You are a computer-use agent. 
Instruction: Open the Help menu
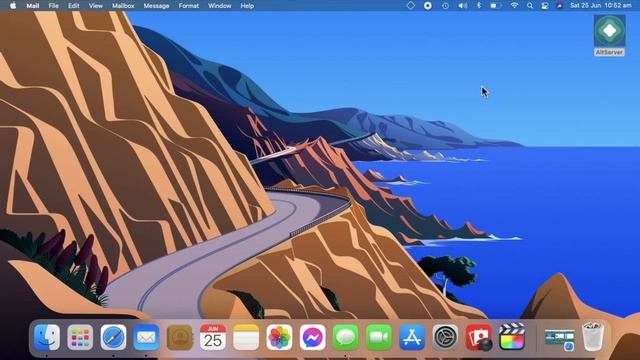pyautogui.click(x=247, y=6)
